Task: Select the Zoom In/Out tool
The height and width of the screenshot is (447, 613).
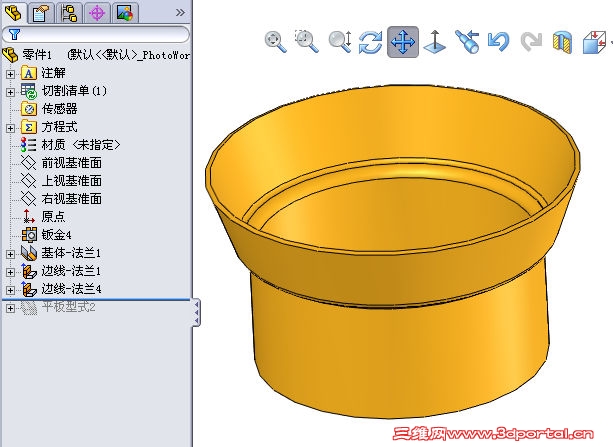Action: (x=339, y=41)
